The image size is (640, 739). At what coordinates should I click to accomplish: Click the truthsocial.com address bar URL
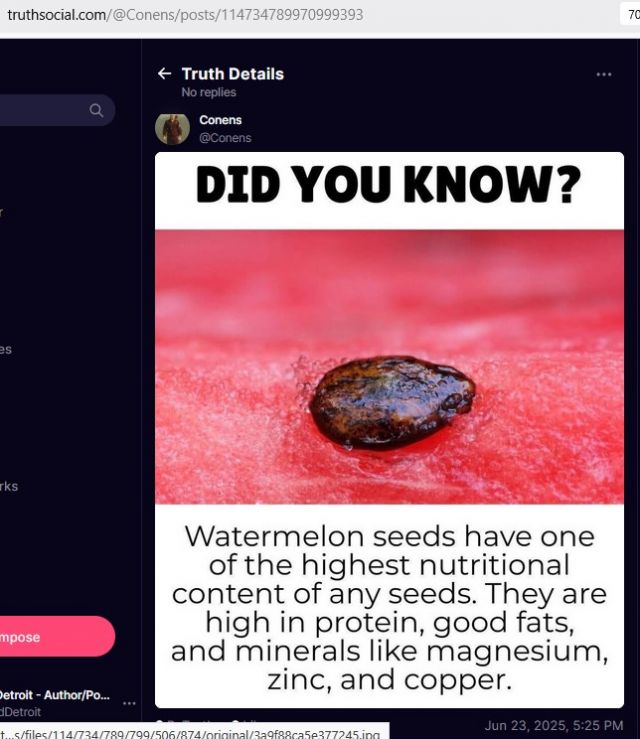point(185,15)
